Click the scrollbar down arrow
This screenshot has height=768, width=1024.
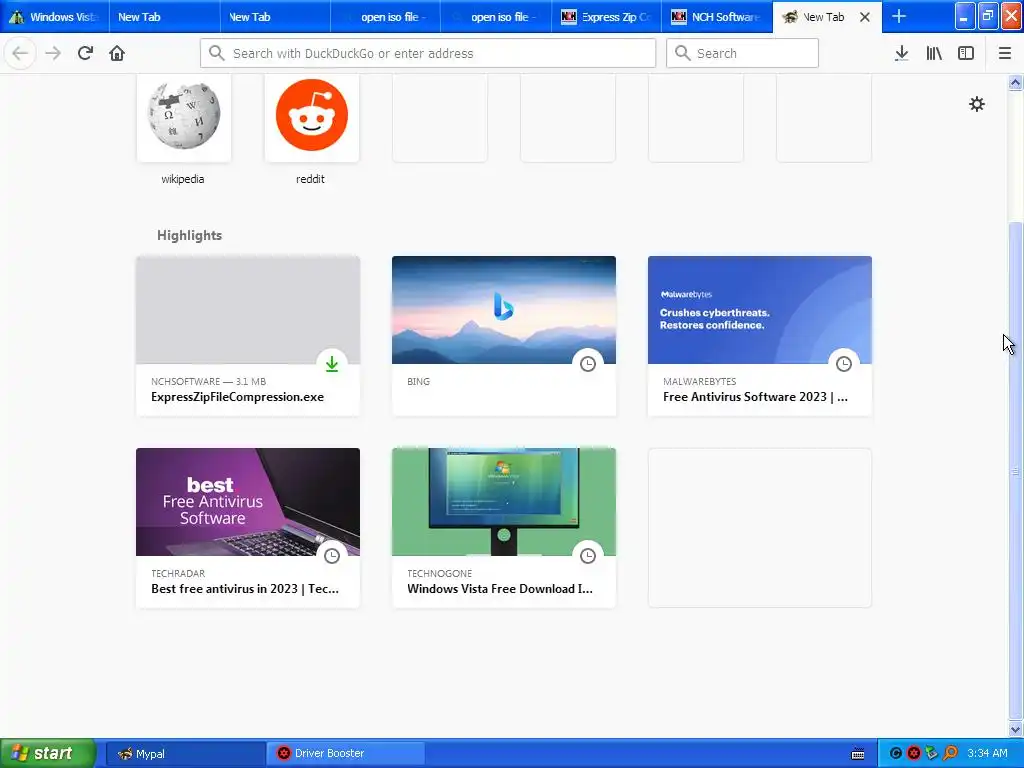pos(1015,729)
